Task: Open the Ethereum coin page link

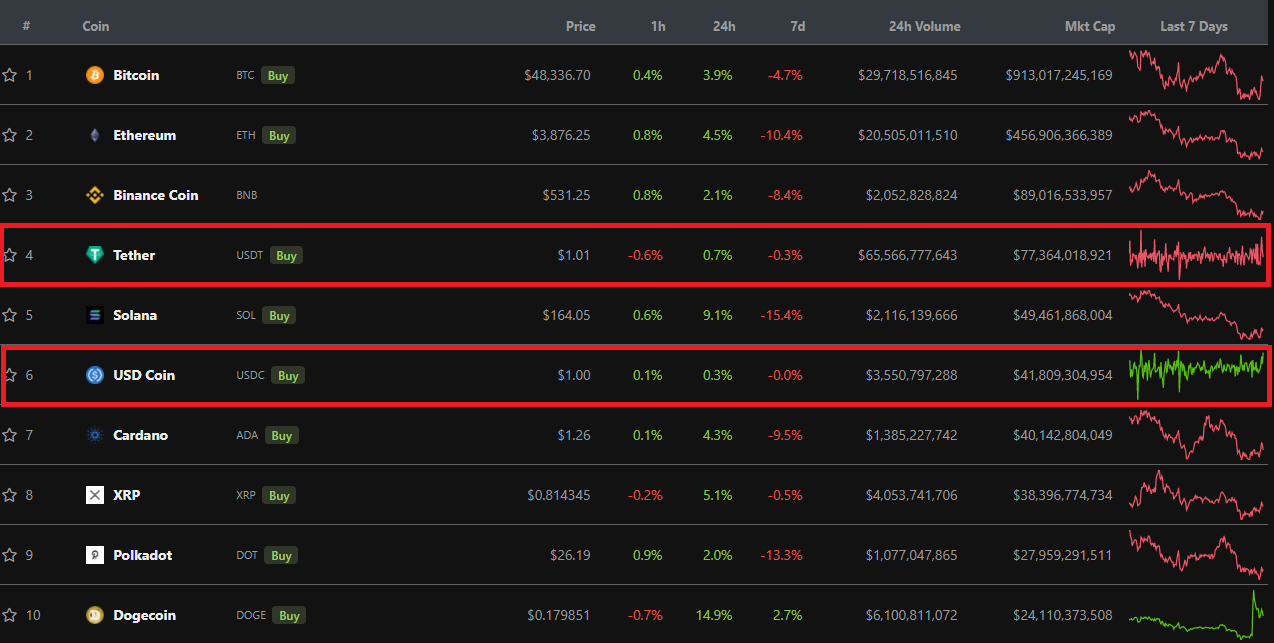Action: point(145,135)
